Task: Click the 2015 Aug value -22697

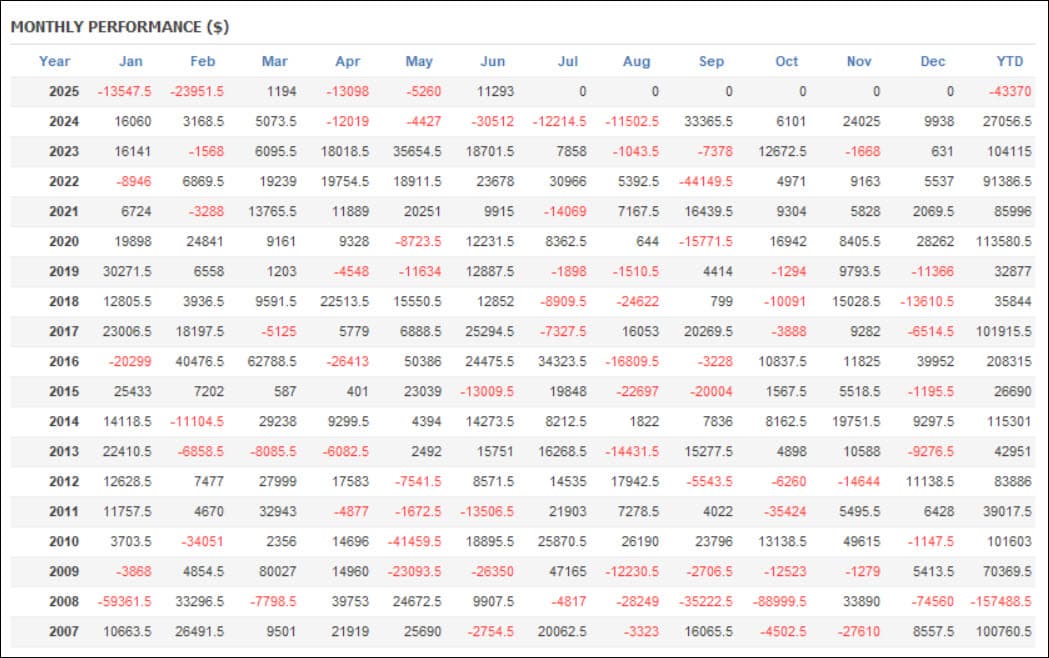Action: point(638,392)
